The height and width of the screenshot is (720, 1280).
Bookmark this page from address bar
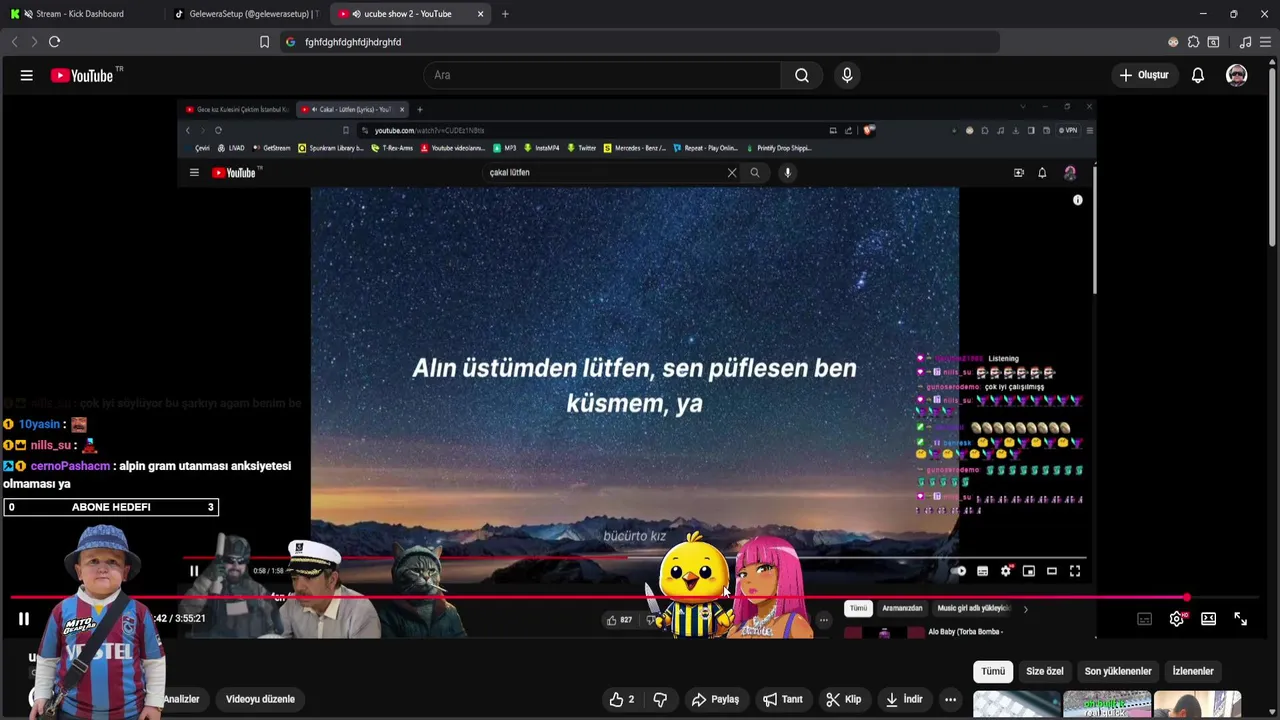[264, 42]
